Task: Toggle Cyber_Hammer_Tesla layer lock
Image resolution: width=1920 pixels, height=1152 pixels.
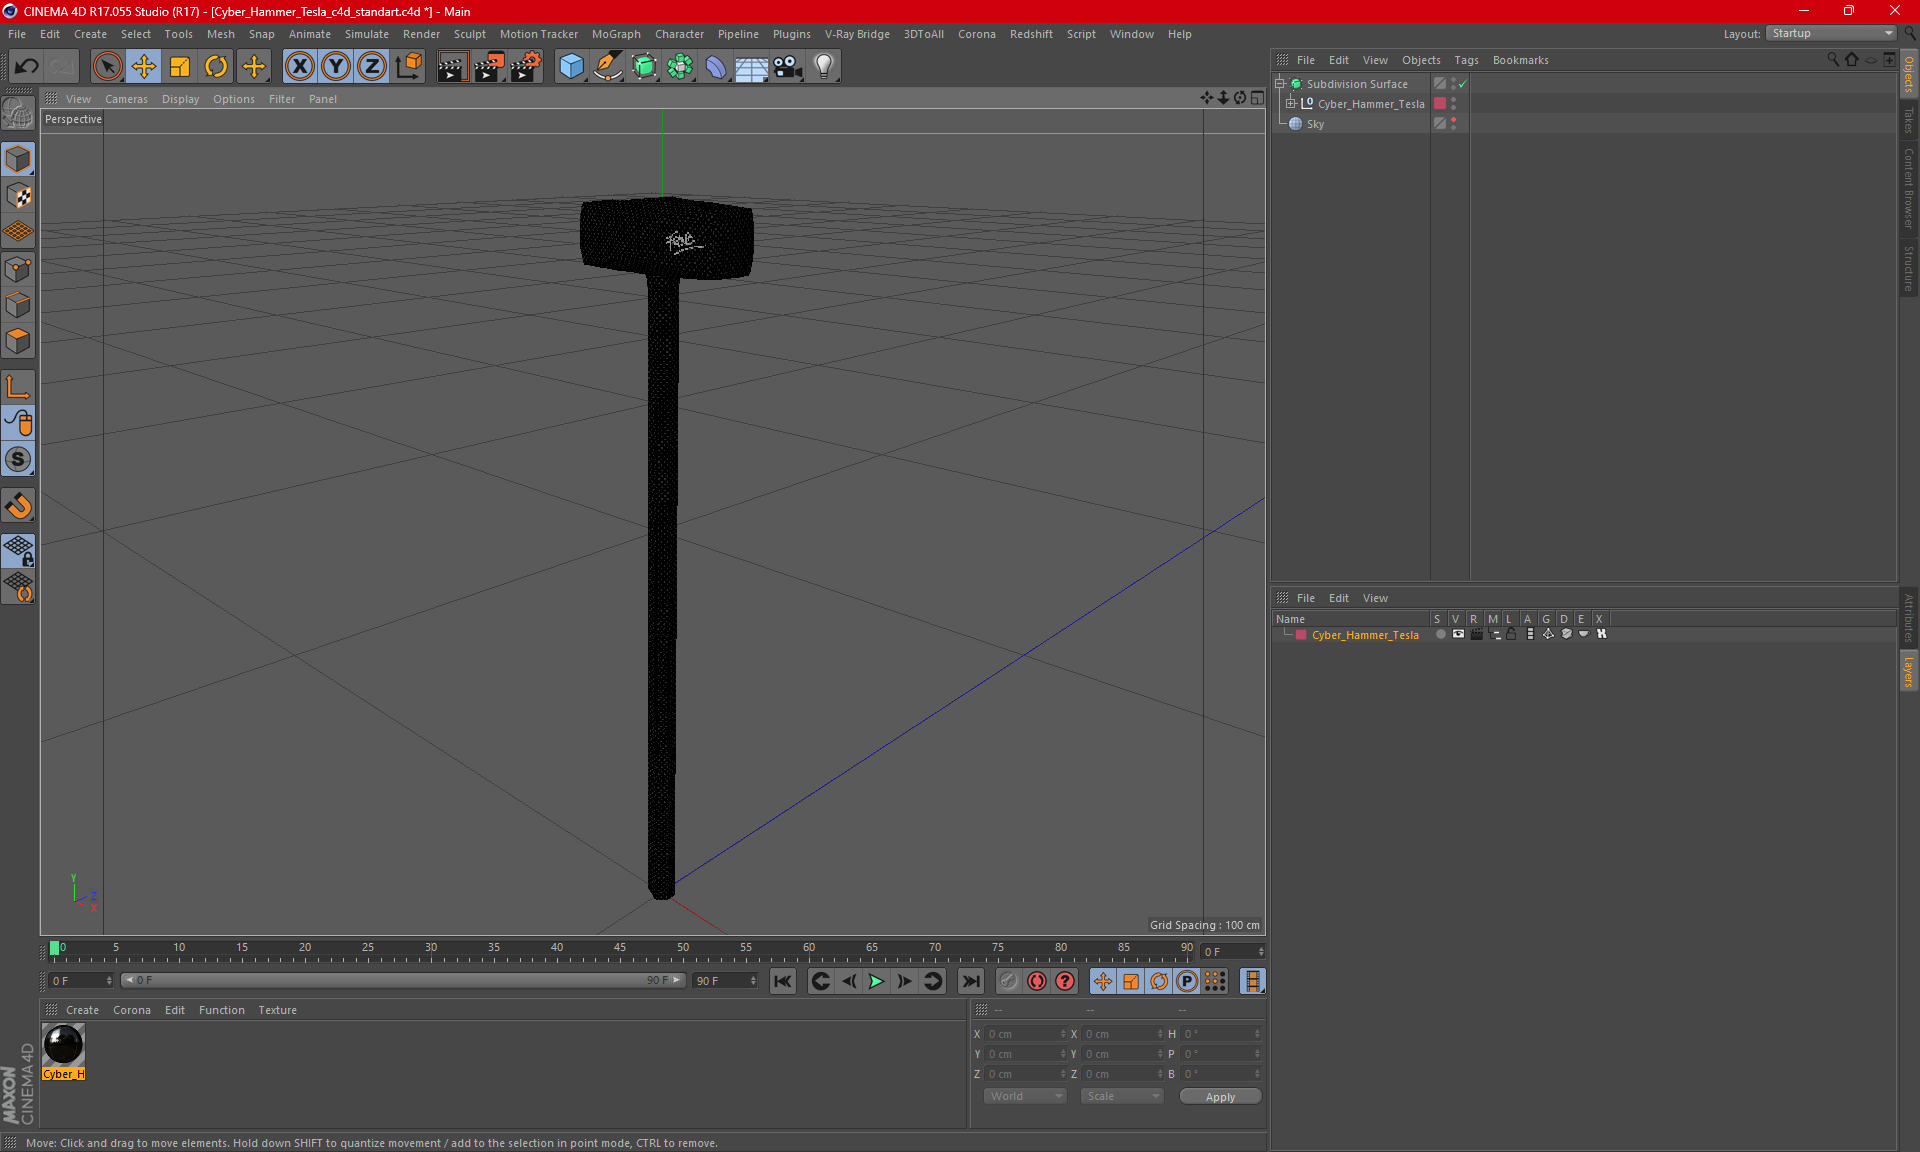Action: click(1512, 634)
